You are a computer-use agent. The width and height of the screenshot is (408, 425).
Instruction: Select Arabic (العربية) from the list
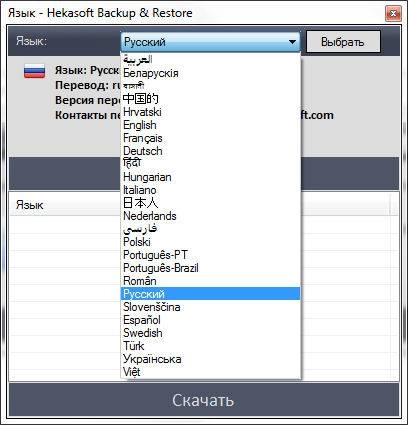(211, 60)
